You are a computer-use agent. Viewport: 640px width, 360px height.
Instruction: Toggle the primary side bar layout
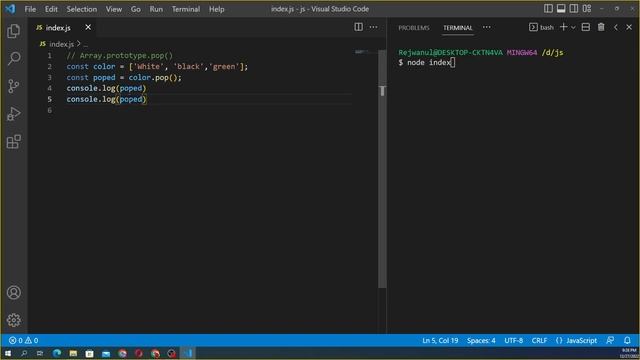tap(548, 9)
